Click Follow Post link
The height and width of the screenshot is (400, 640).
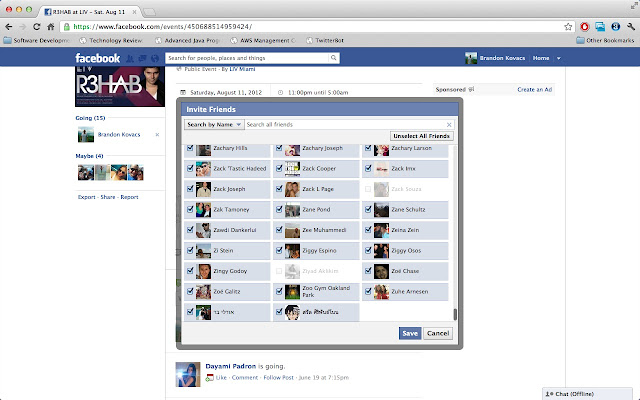[x=278, y=378]
